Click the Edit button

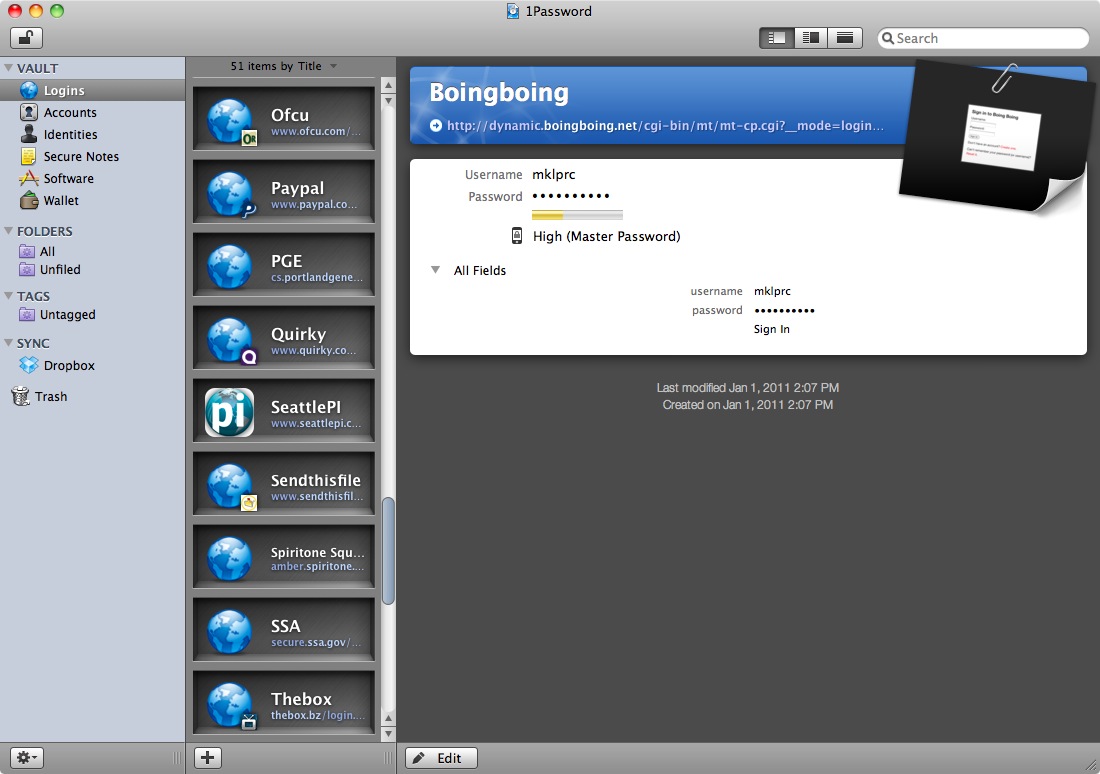[441, 758]
